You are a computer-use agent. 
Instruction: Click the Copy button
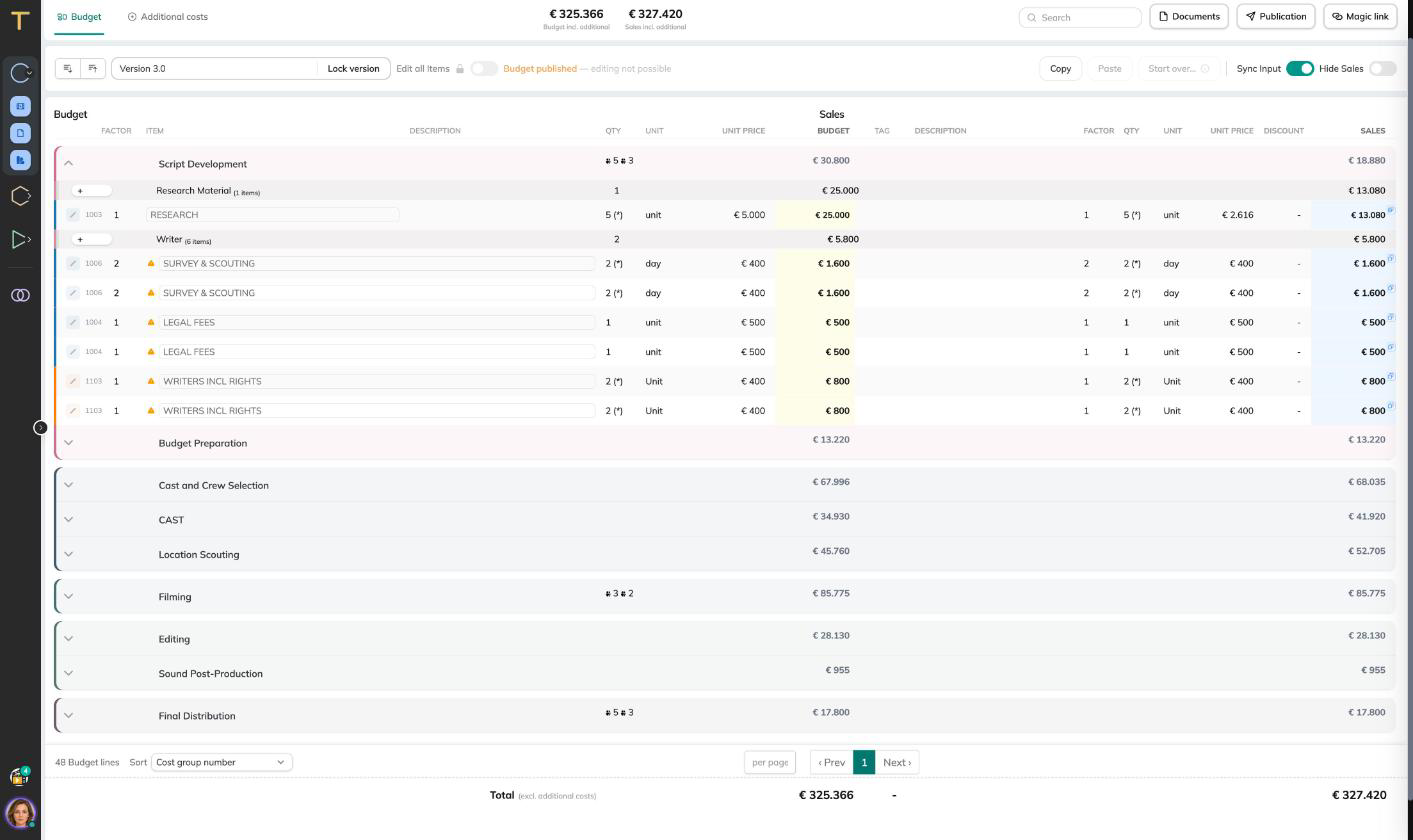coord(1060,69)
